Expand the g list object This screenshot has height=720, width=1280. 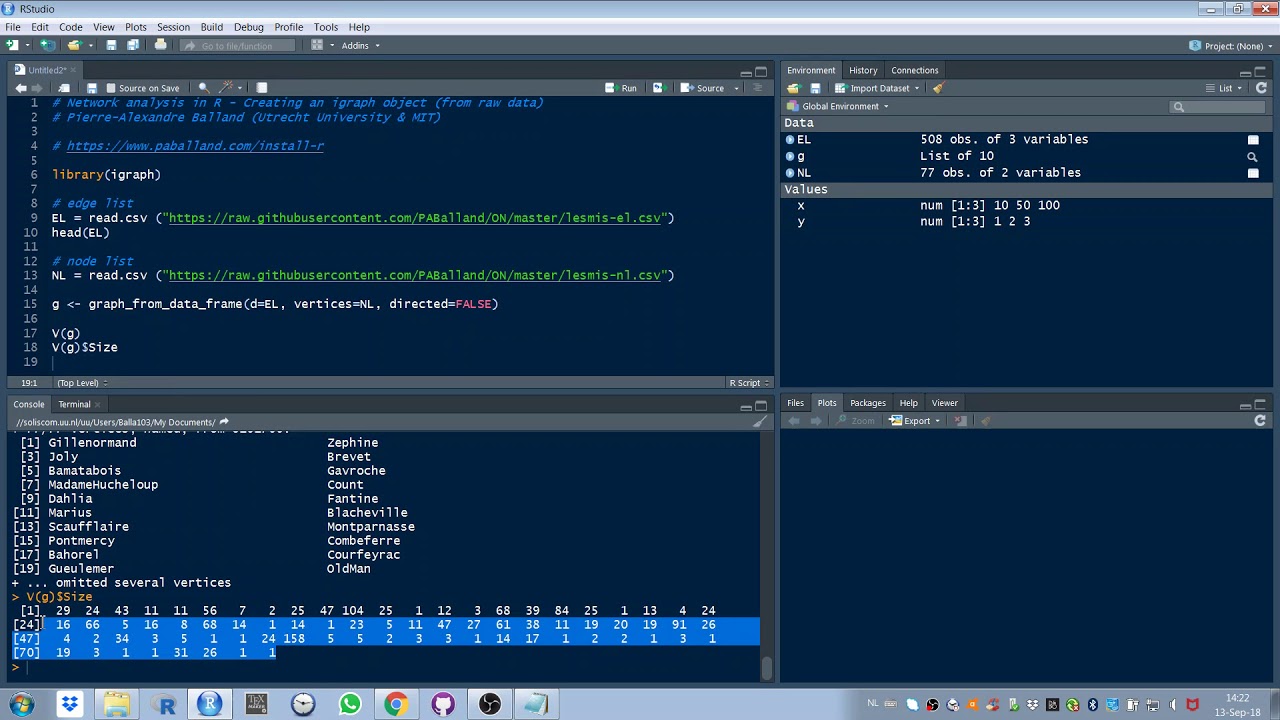coord(790,157)
